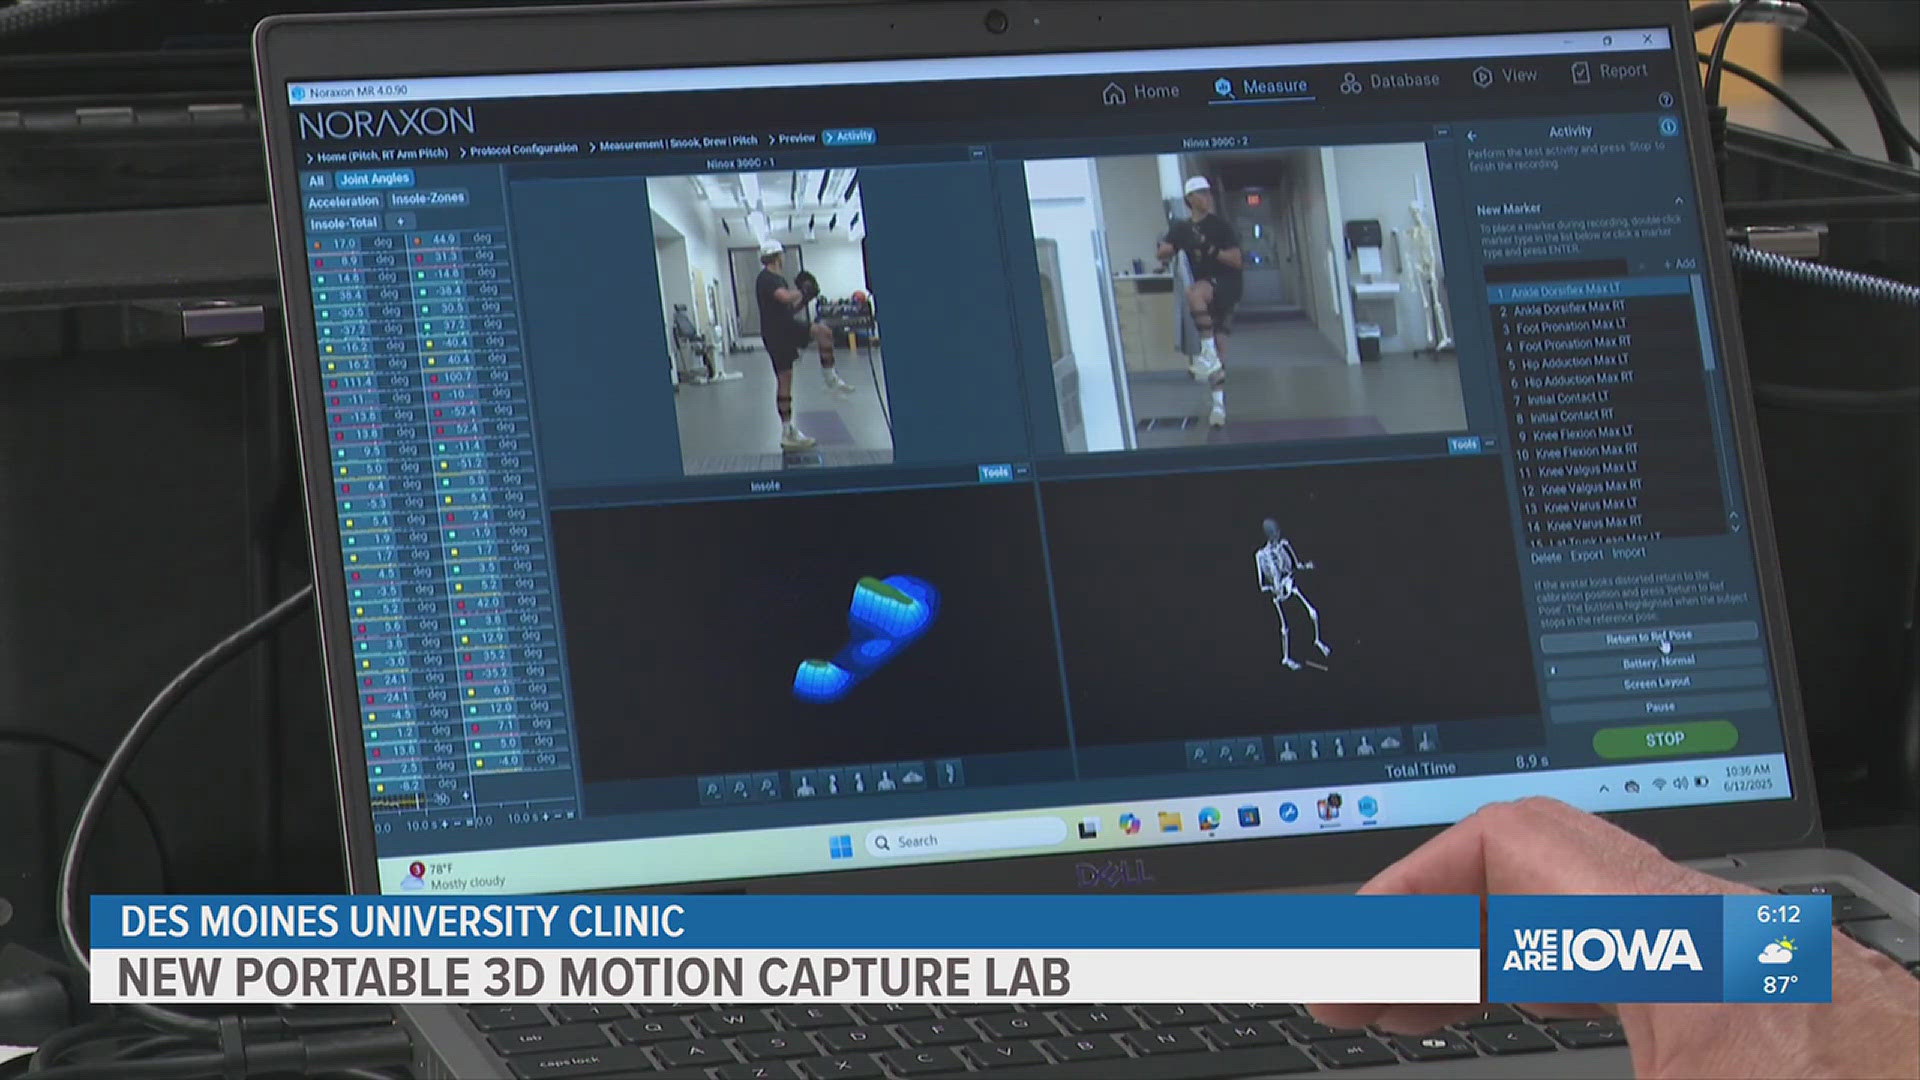Toggle the Insole-Zones signal group
This screenshot has height=1080, width=1920.
[427, 198]
